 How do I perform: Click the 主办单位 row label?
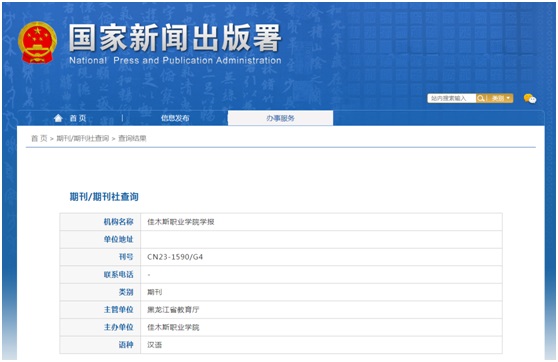119,327
